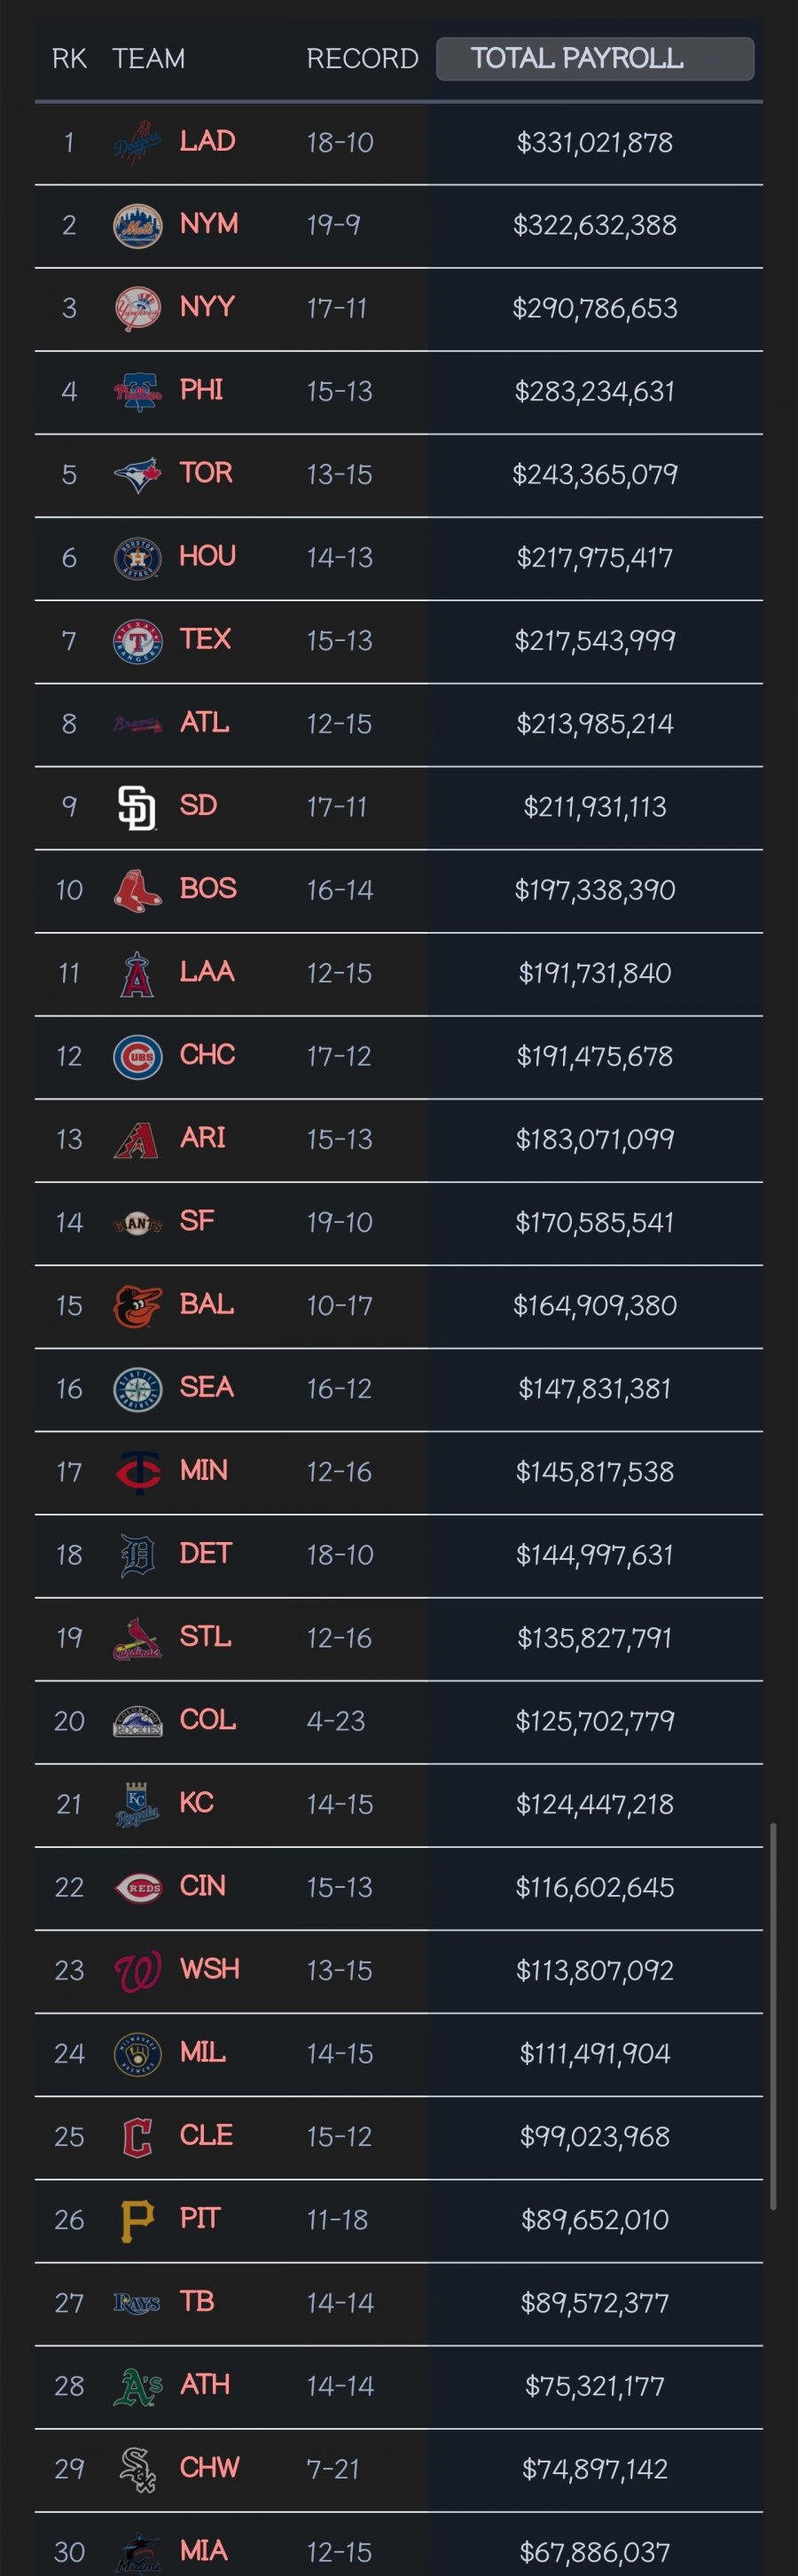This screenshot has width=798, height=2576.
Task: Click the Phillies payroll value $283,234,631
Action: pyautogui.click(x=595, y=391)
